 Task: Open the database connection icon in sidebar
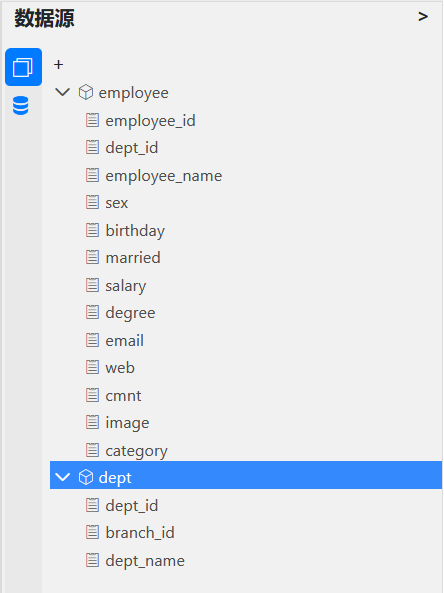coord(20,106)
